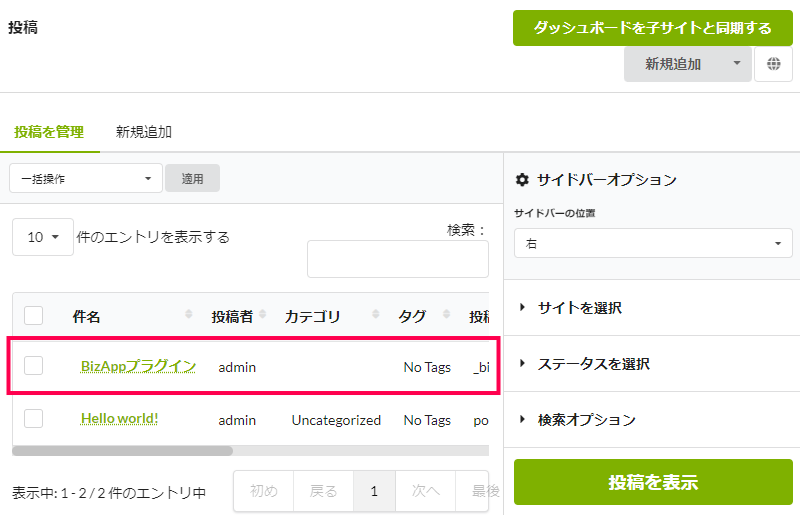This screenshot has height=522, width=800.
Task: Open the 新規追加 button dropdown arrow
Action: point(737,63)
